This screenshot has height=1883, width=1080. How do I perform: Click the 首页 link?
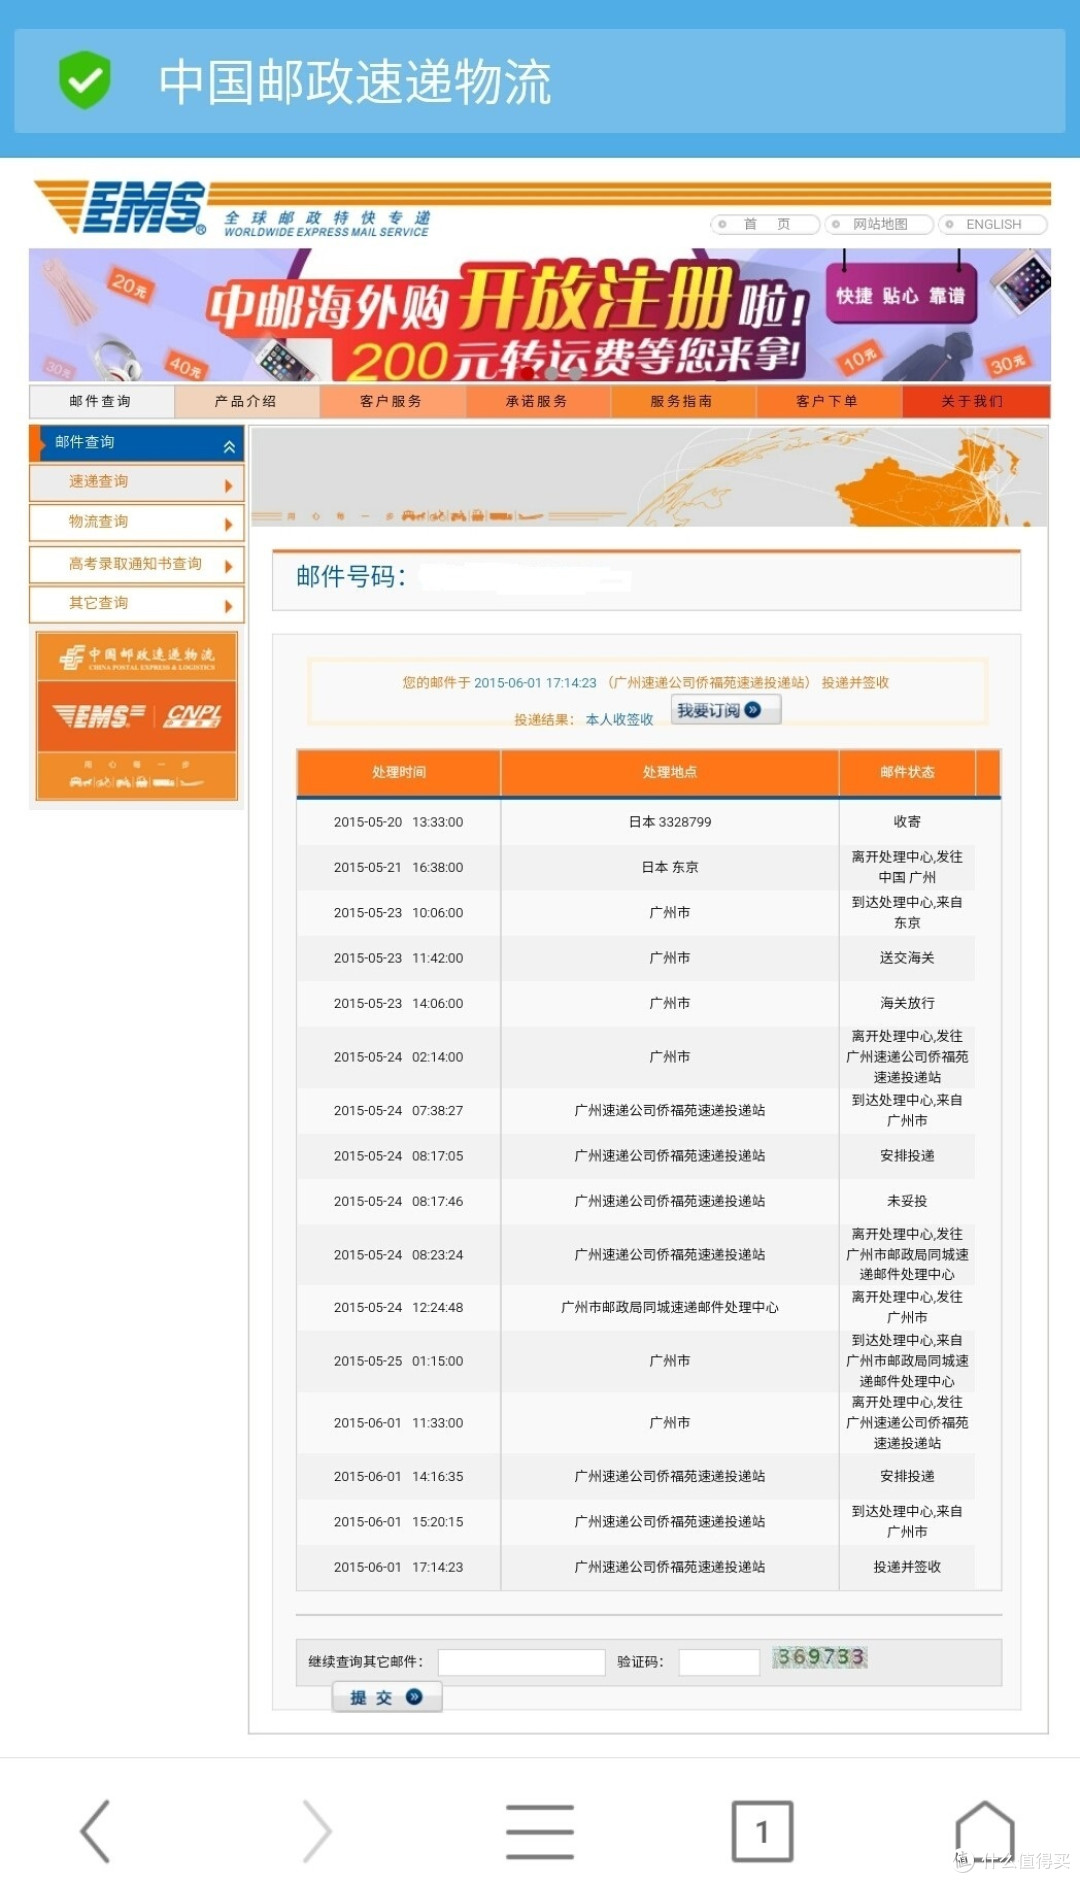pos(765,224)
